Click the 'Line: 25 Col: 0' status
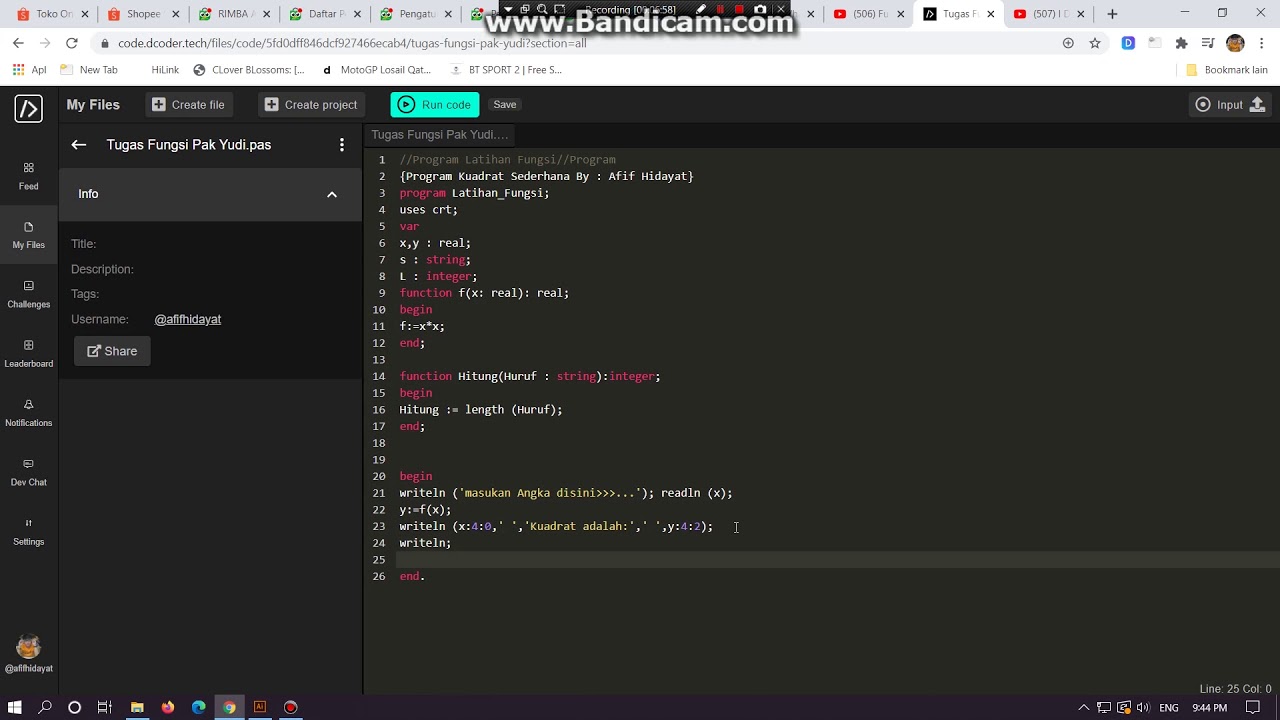This screenshot has width=1280, height=720. tap(1235, 689)
